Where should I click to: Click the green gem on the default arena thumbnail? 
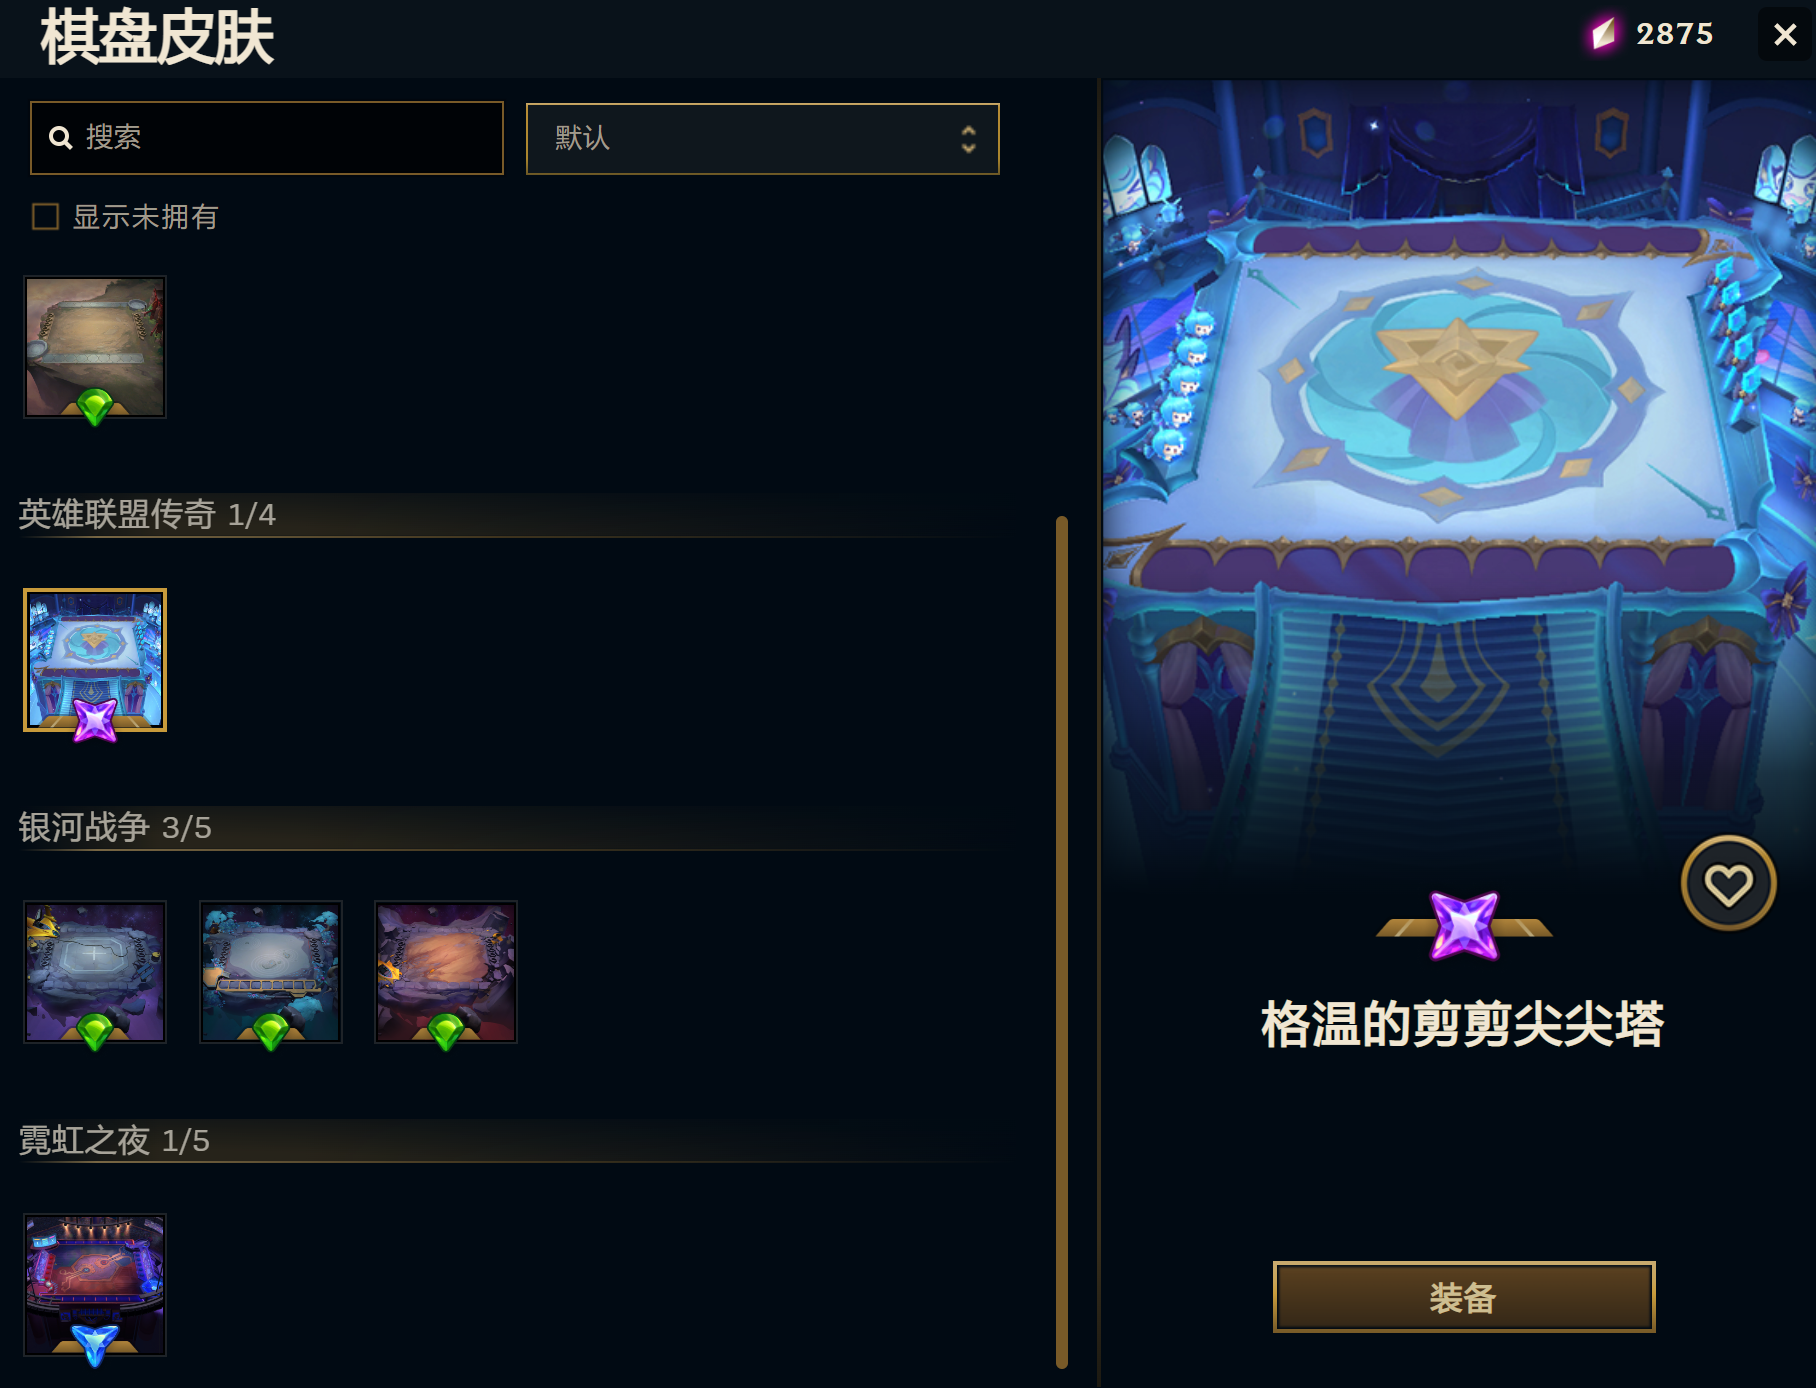pyautogui.click(x=95, y=407)
